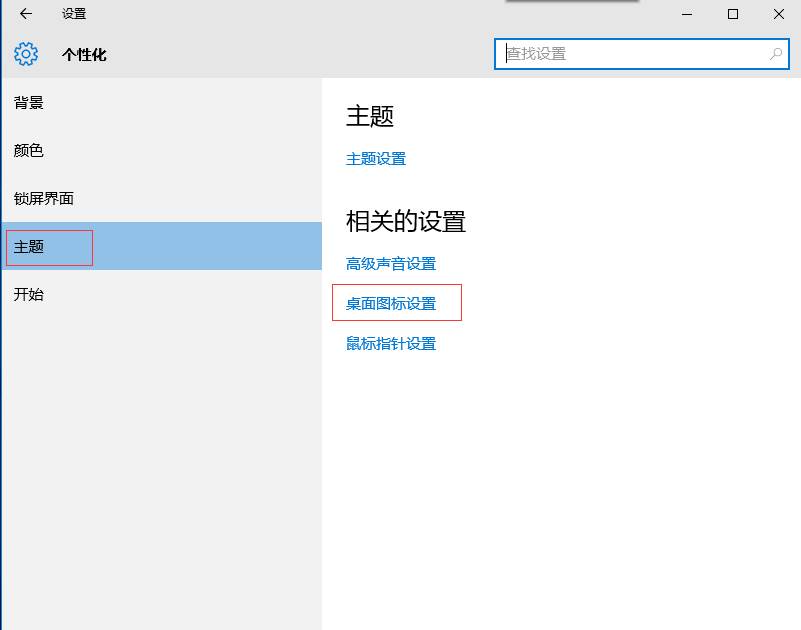
Task: Click the 个性化 page title
Action: (x=84, y=54)
